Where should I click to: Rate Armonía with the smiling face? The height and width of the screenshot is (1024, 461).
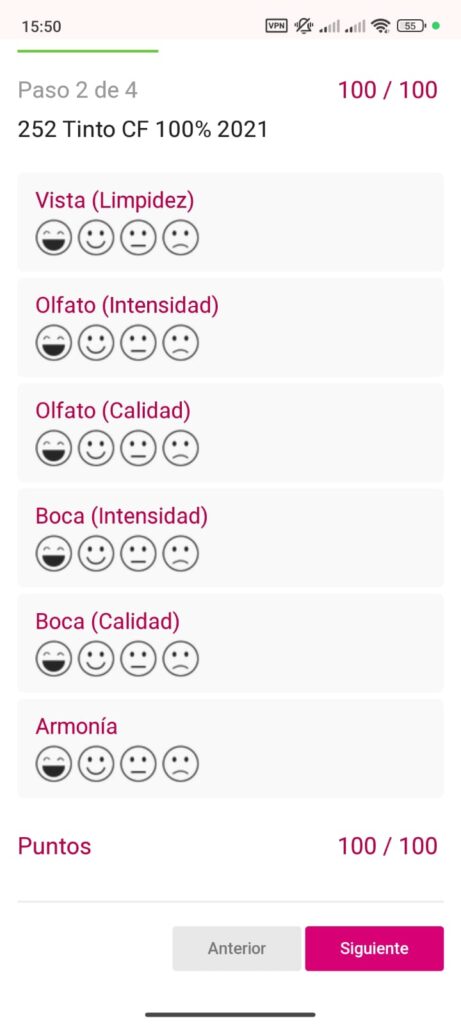tap(96, 764)
